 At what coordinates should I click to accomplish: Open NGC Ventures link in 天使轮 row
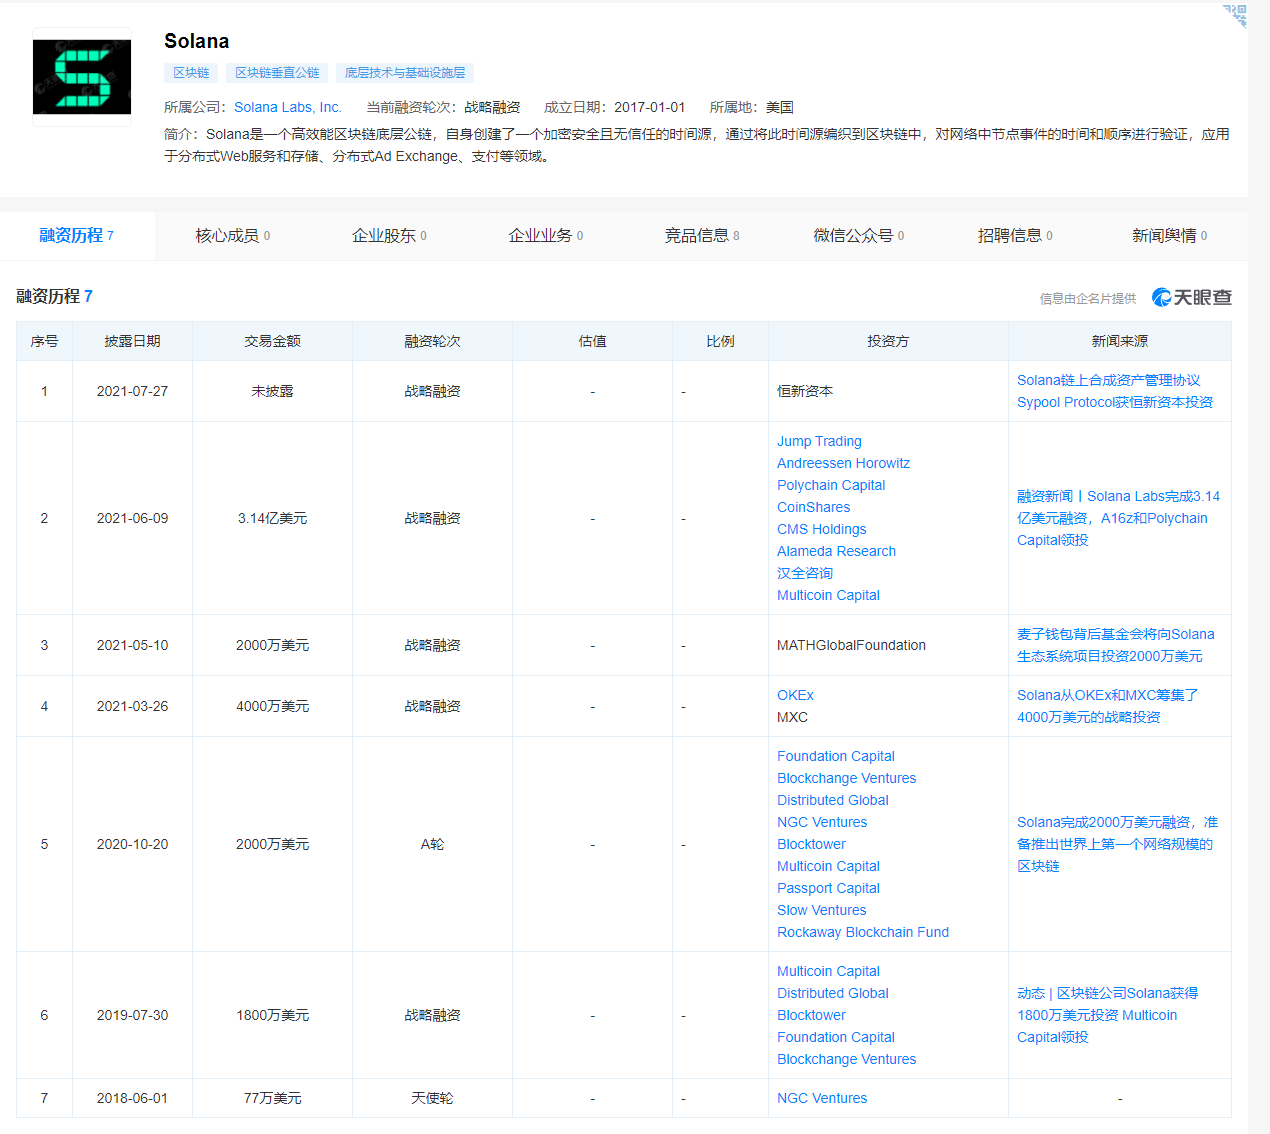coord(822,1098)
